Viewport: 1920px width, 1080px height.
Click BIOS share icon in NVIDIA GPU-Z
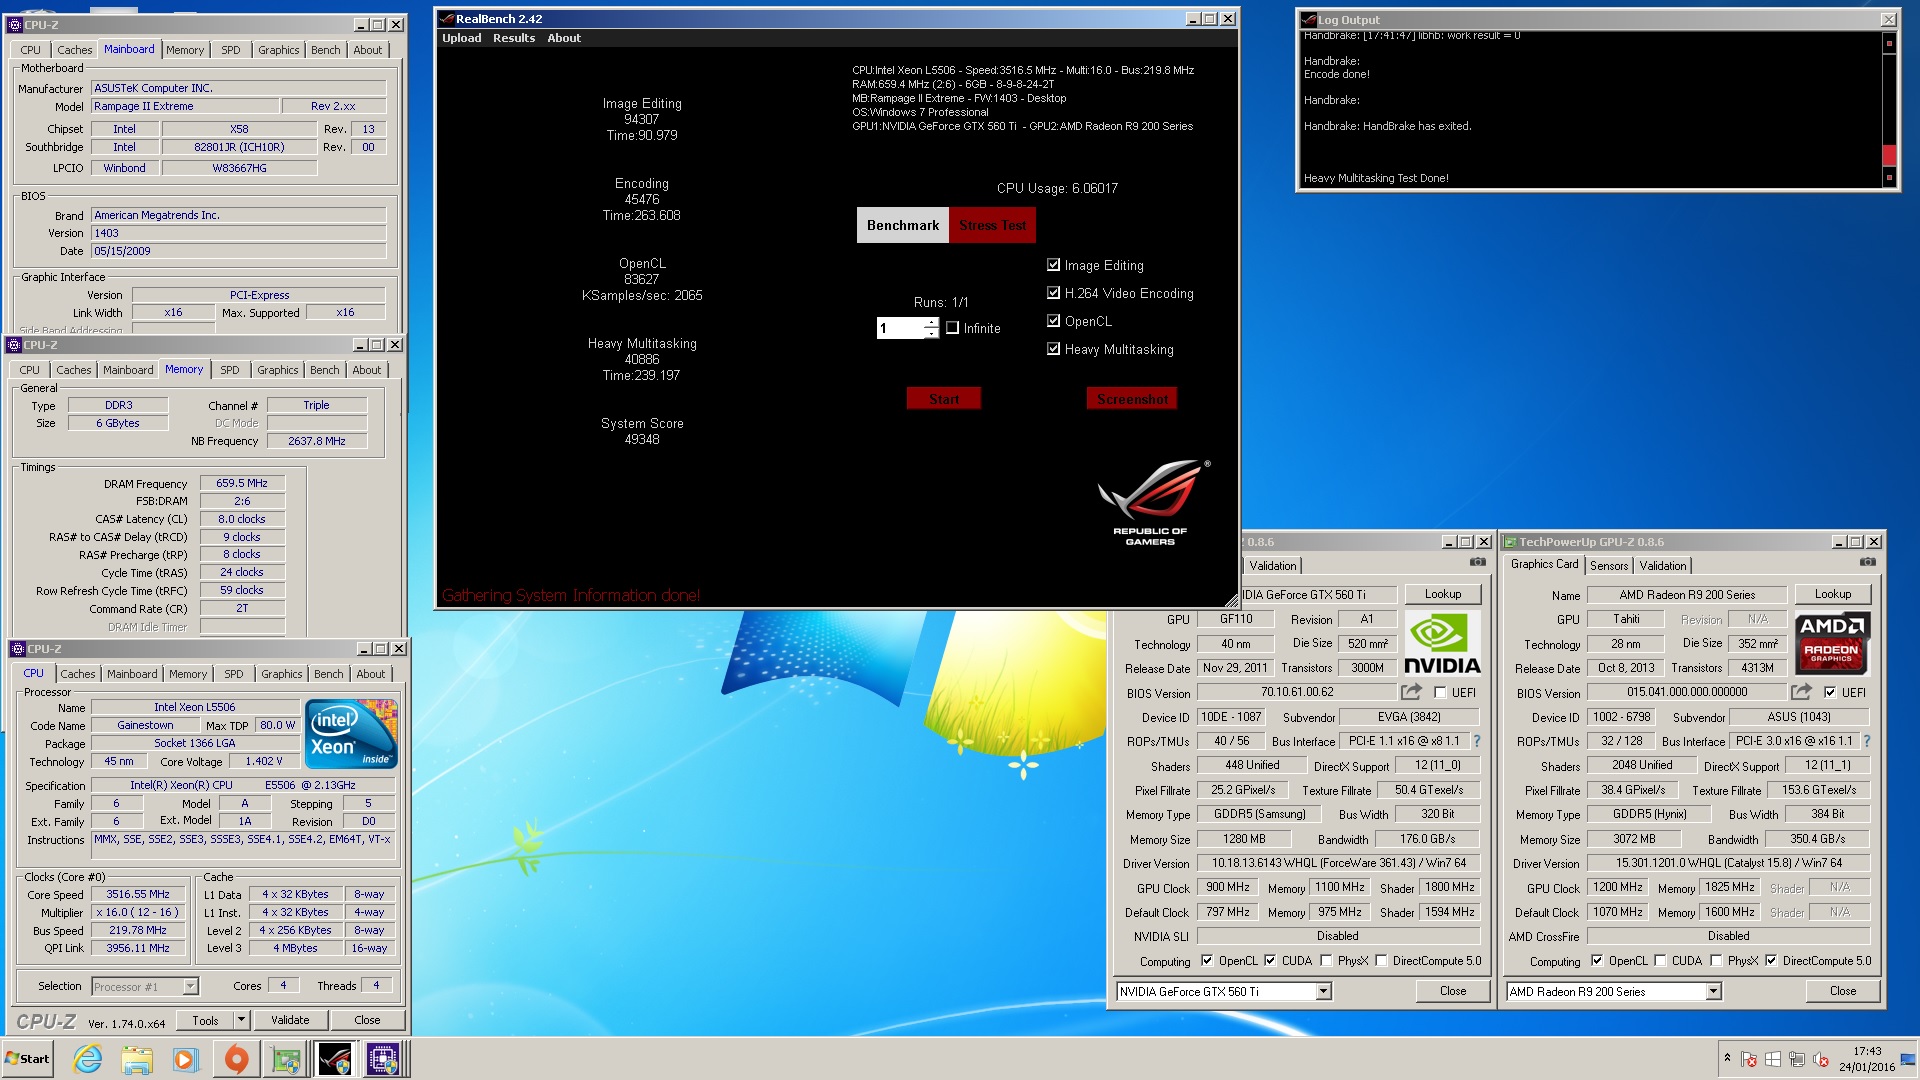tap(1411, 692)
